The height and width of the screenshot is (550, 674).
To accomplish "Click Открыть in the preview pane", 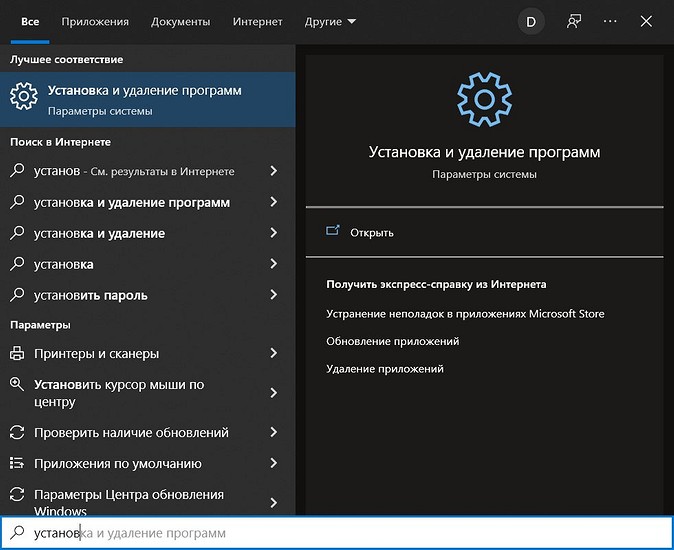I will pos(372,232).
